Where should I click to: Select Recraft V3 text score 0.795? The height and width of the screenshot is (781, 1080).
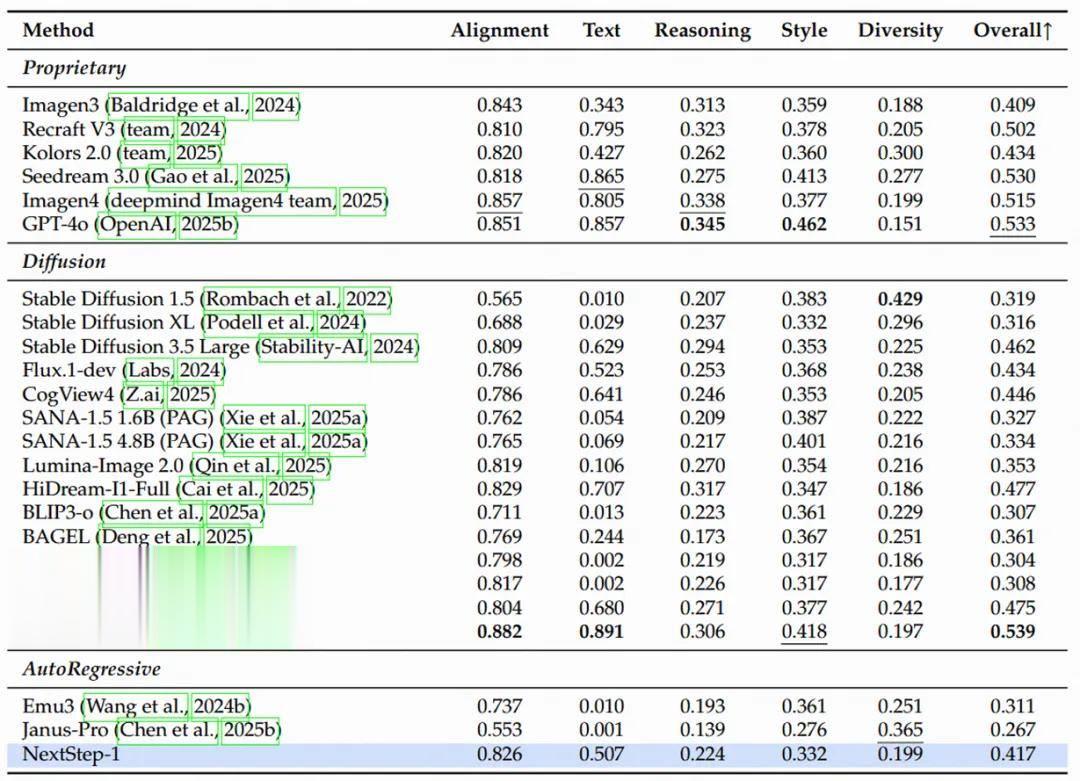click(x=601, y=129)
